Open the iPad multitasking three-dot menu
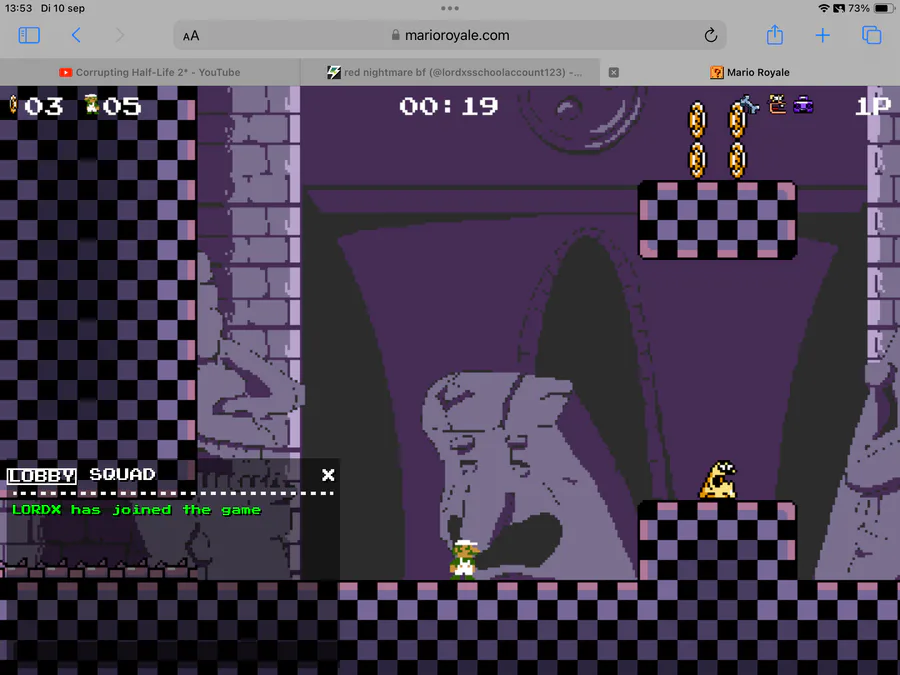This screenshot has height=675, width=900. coord(450,8)
